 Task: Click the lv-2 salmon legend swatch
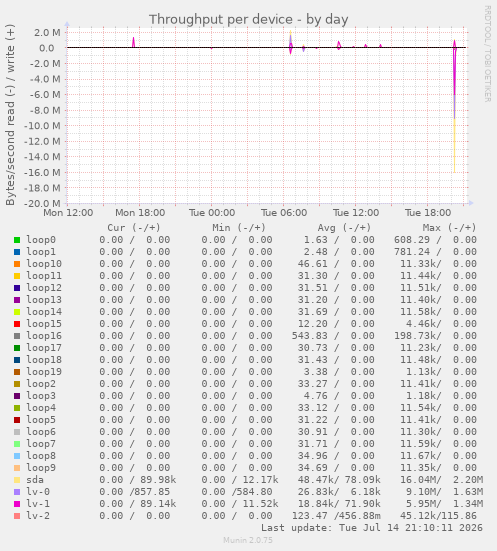(x=17, y=516)
